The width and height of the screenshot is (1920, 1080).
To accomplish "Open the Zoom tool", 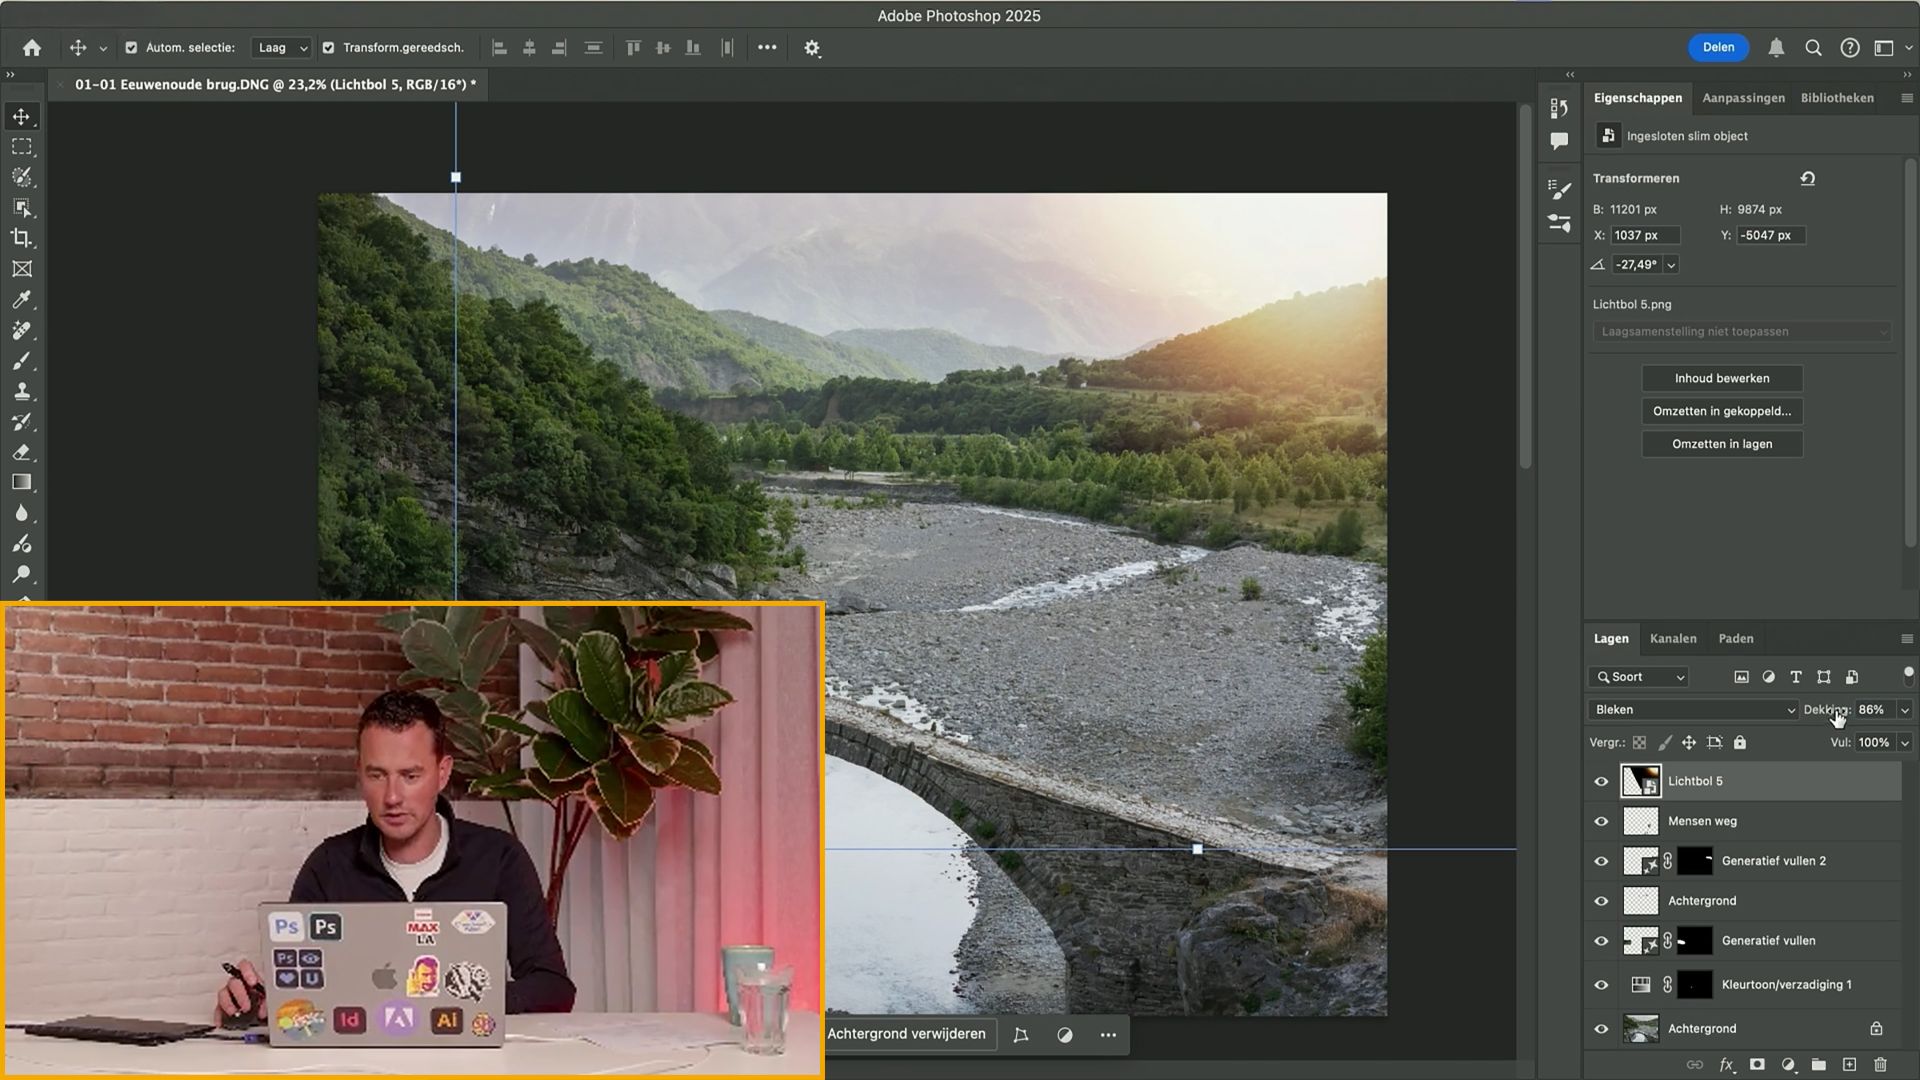I will 23,575.
